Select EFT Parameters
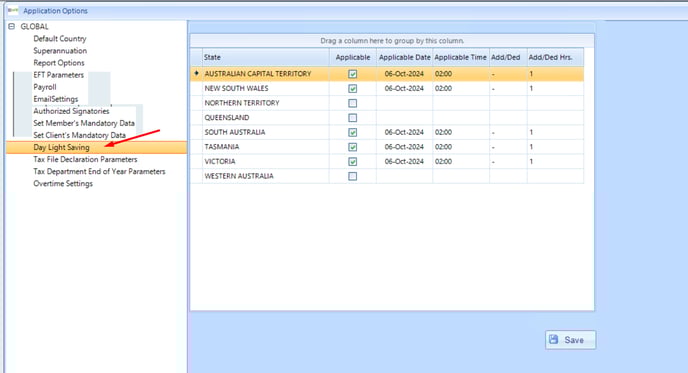Viewport: 688px width, 373px height. (x=58, y=75)
